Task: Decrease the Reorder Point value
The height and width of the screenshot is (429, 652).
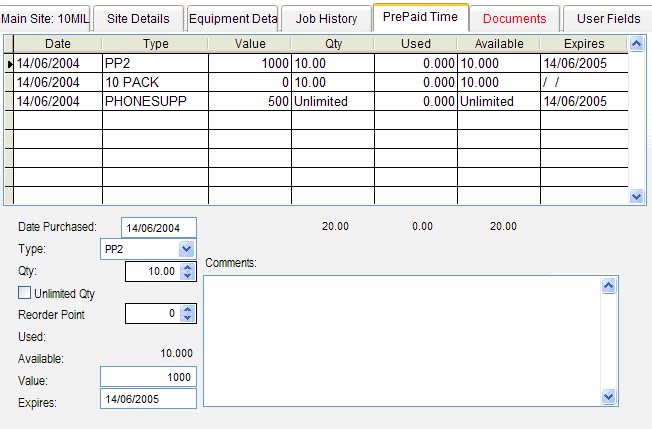Action: click(x=186, y=318)
